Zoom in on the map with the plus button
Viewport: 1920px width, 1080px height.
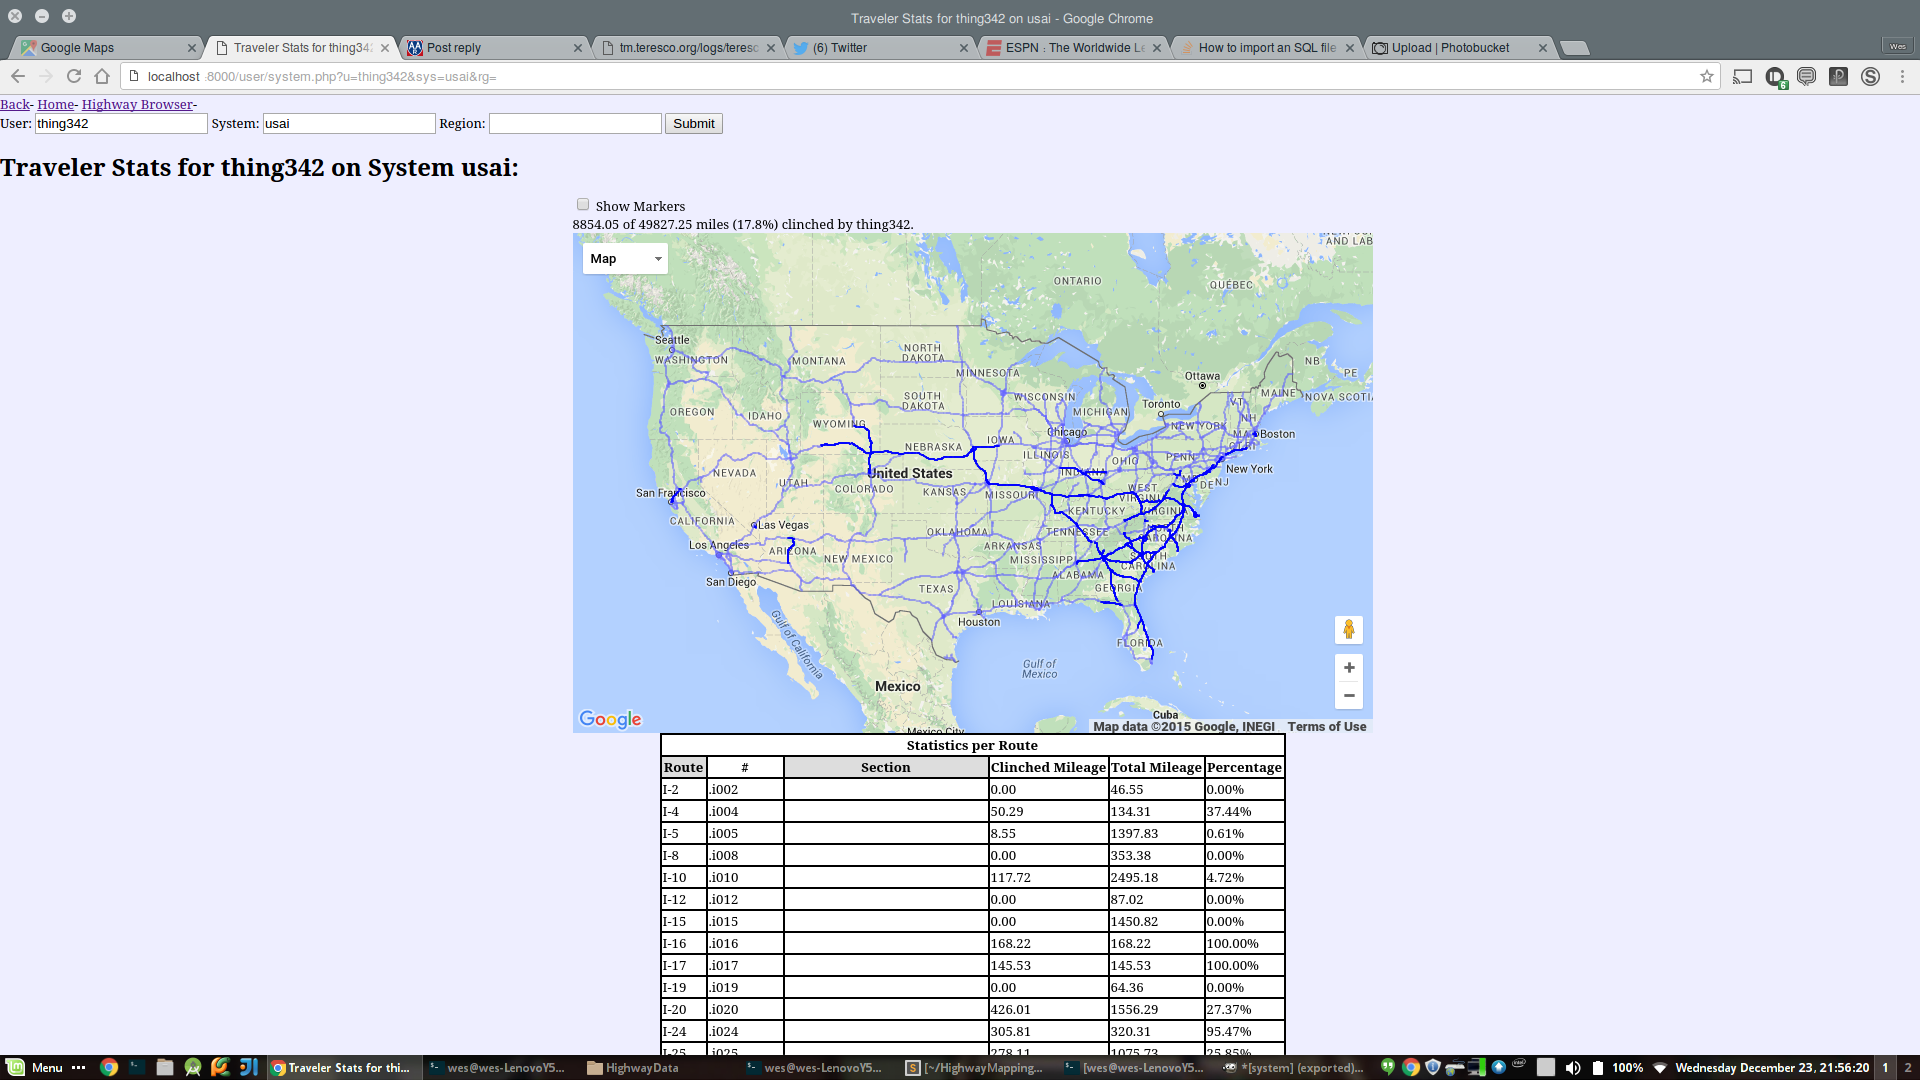coord(1349,667)
